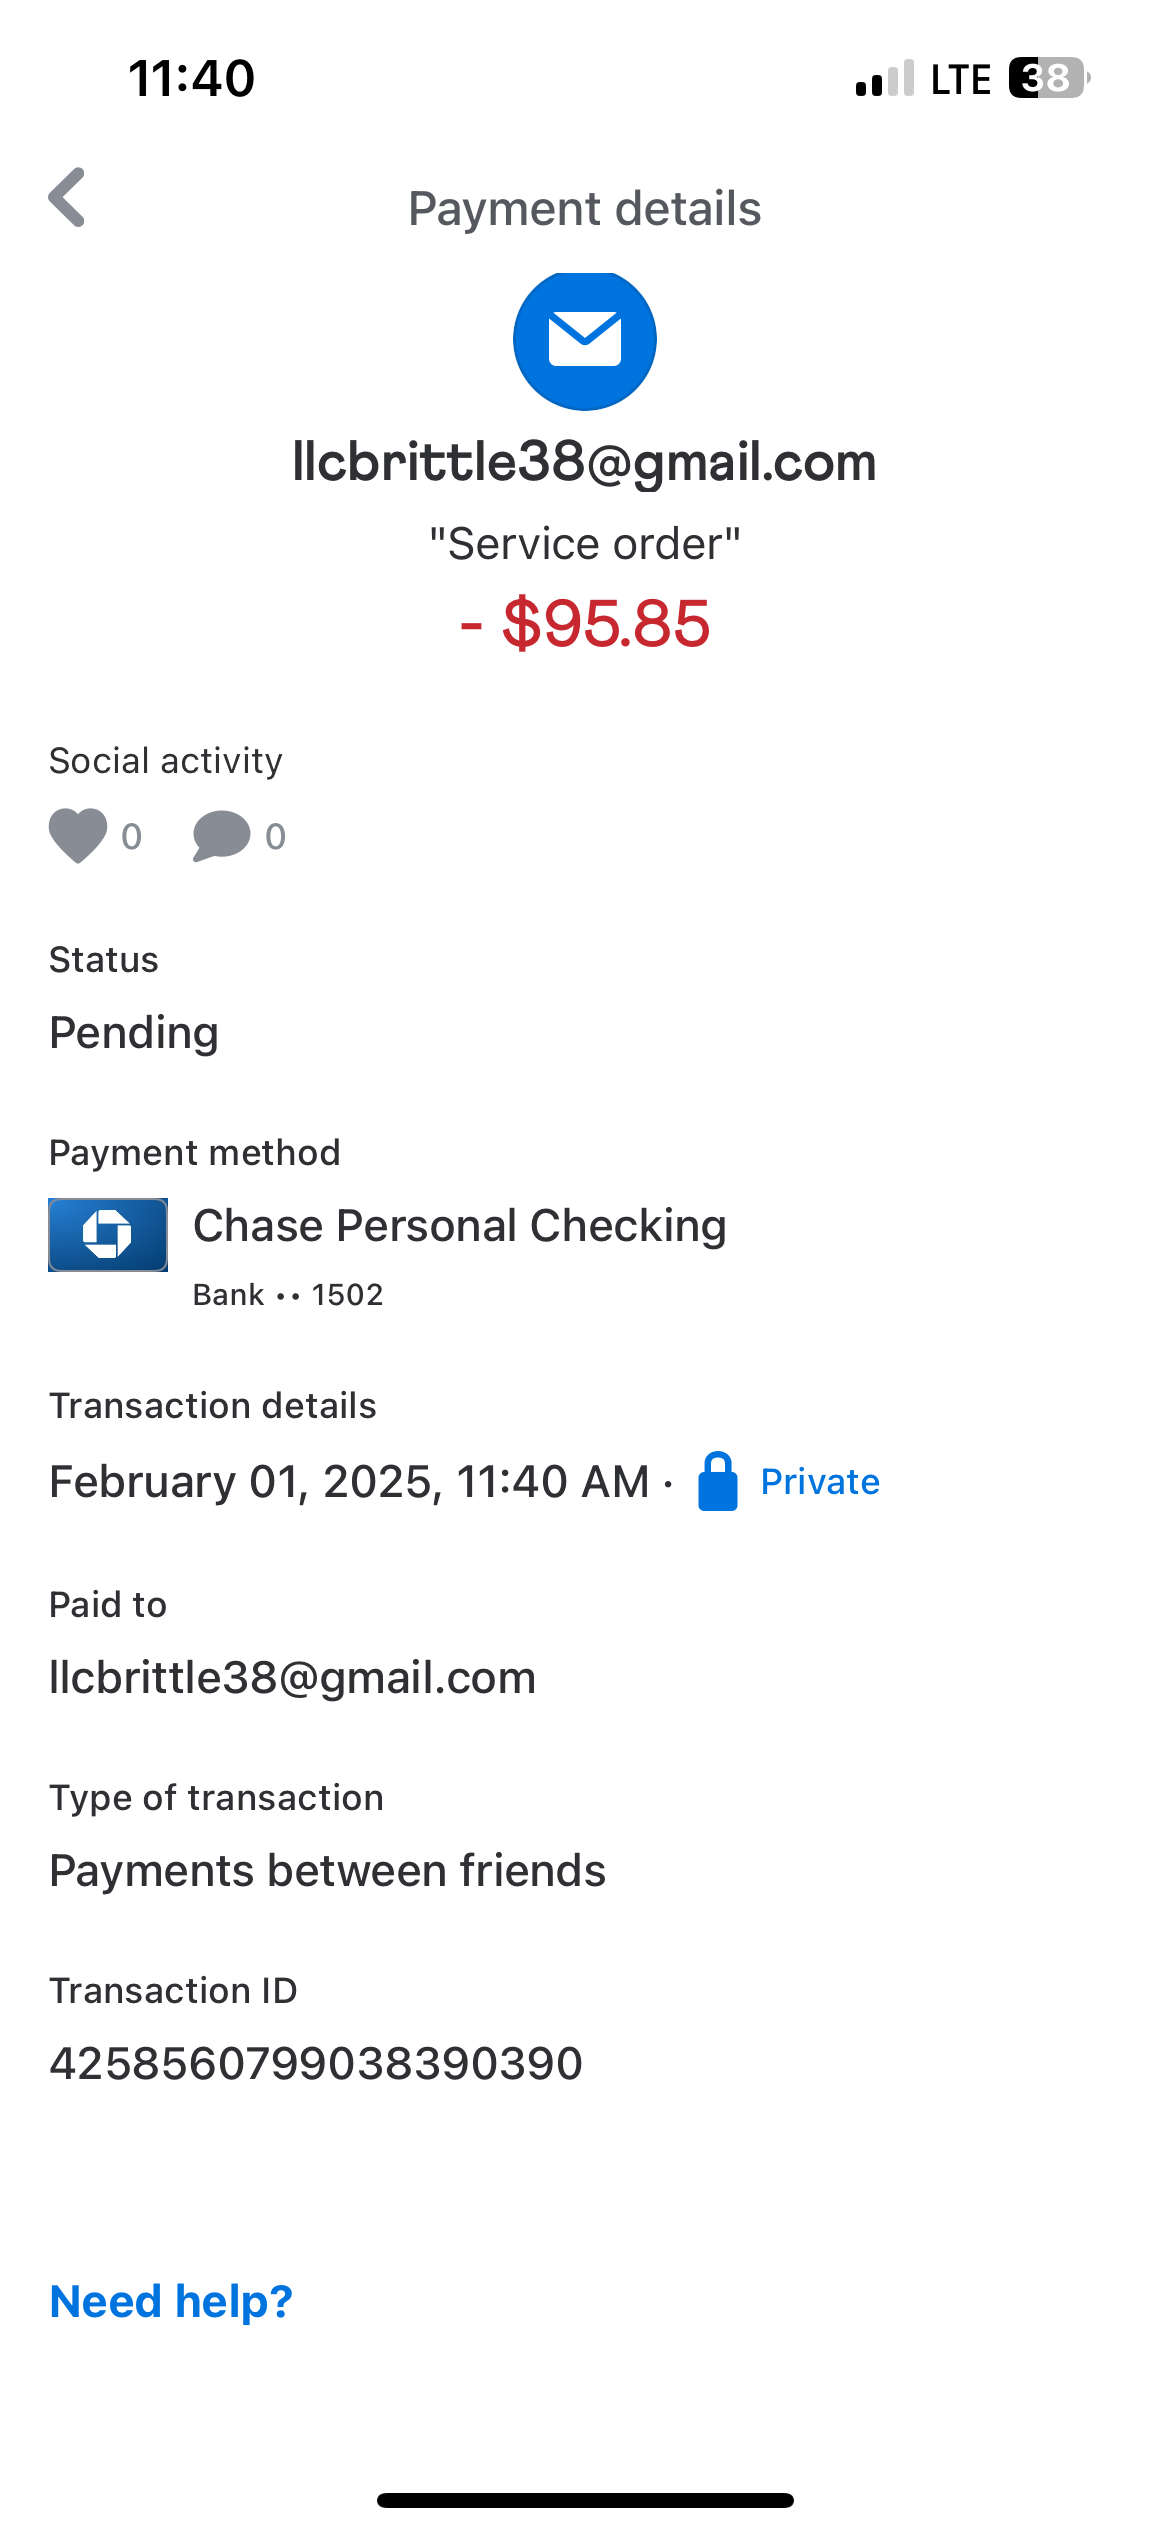Image resolution: width=1170 pixels, height=2532 pixels.
Task: Open the Private visibility setting
Action: 820,1482
